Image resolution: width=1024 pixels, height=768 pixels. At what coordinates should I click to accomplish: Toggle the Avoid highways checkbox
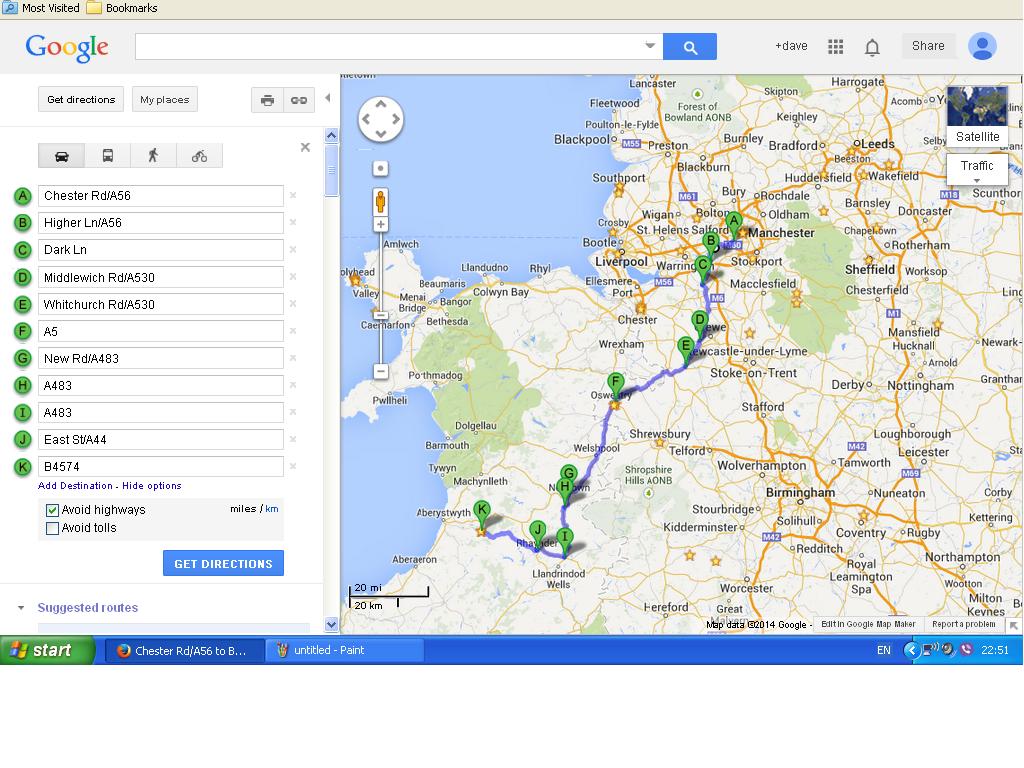52,510
